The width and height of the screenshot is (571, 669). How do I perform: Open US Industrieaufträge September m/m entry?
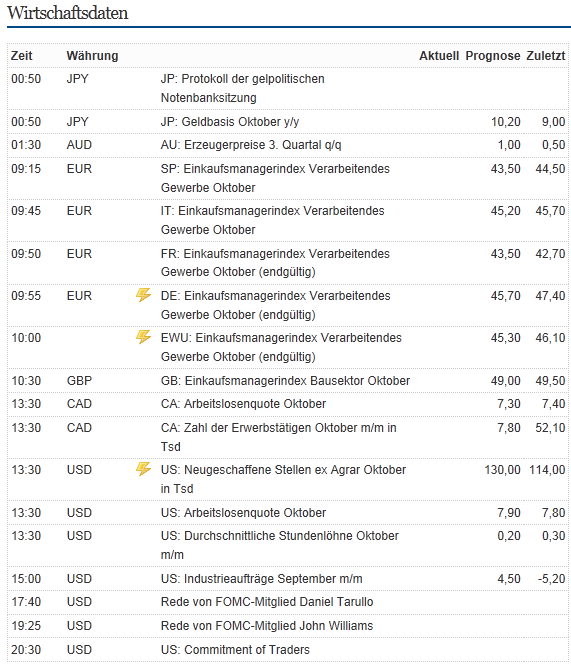pyautogui.click(x=288, y=579)
